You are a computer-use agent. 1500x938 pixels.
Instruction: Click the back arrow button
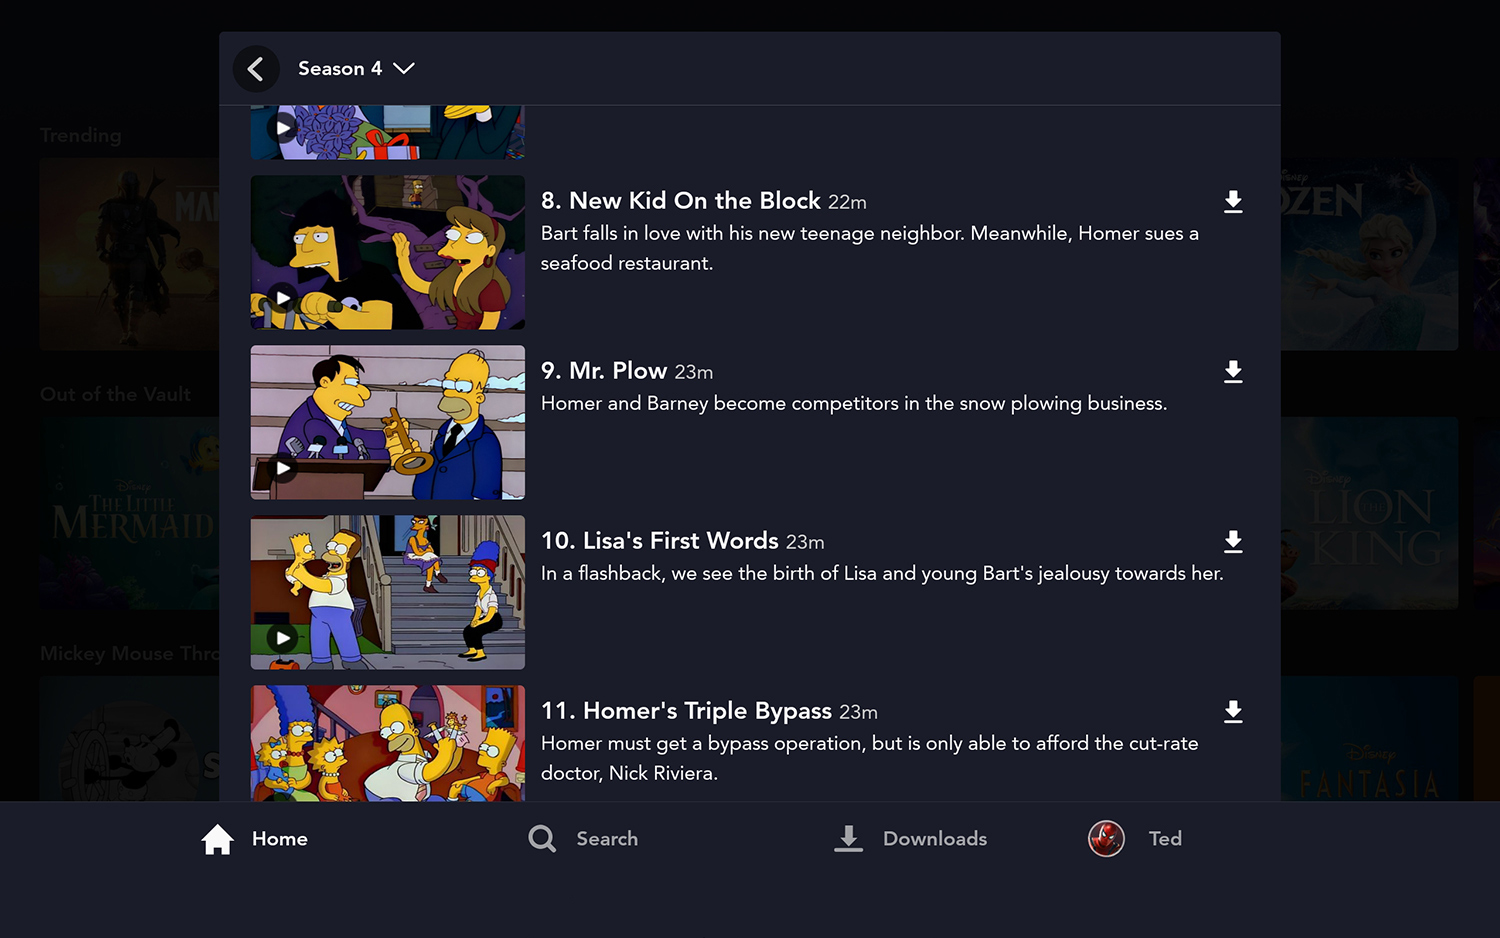point(256,69)
